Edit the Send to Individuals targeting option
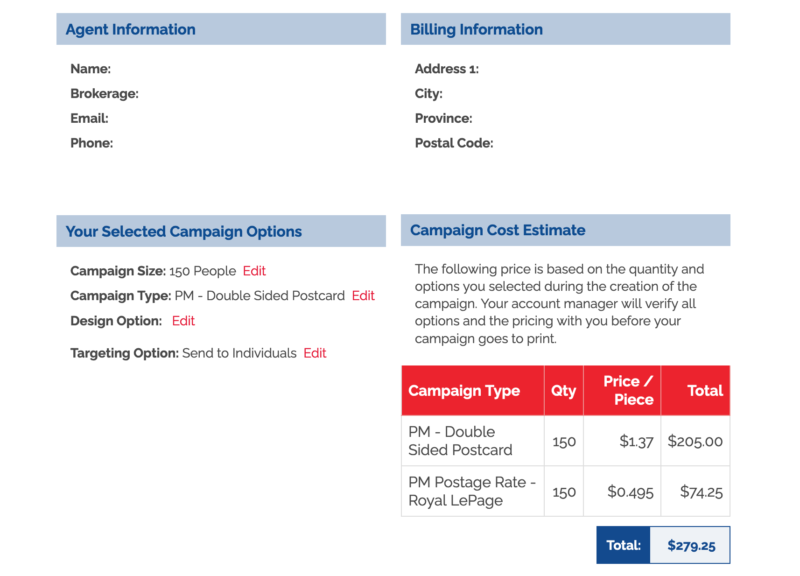The image size is (800, 576). point(314,353)
